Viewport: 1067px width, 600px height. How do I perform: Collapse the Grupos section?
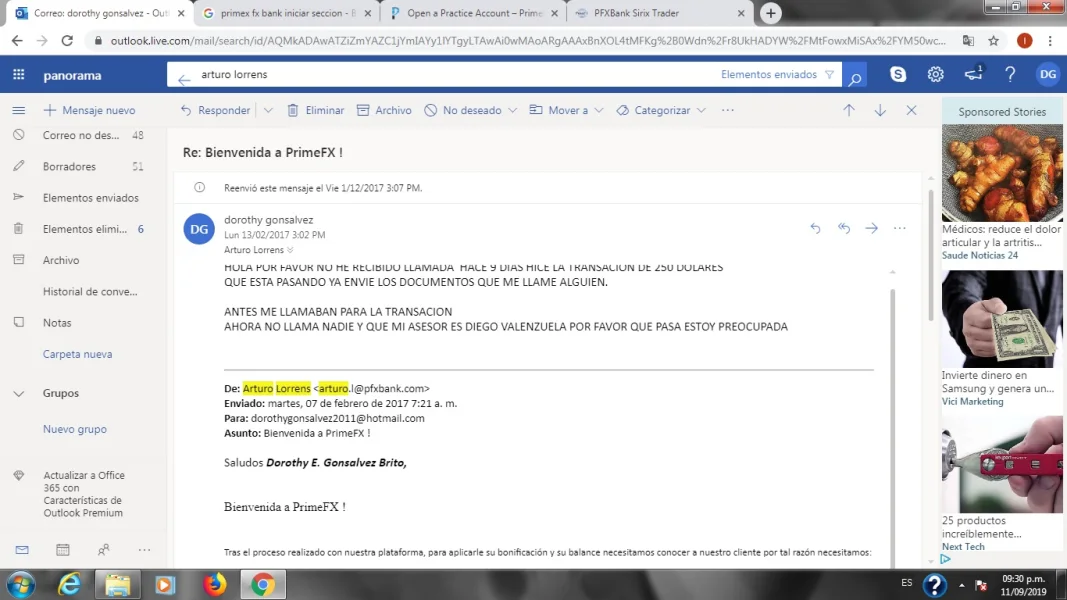pyautogui.click(x=18, y=394)
